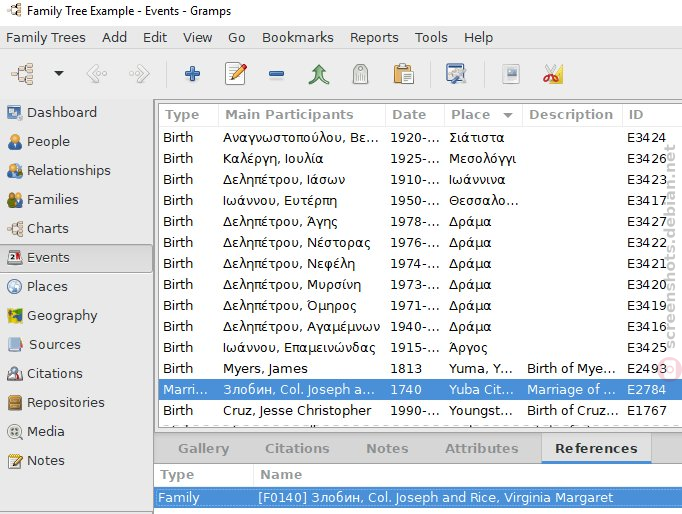Click the Δράμα place in row E3416
This screenshot has height=514, width=682.
[470, 327]
